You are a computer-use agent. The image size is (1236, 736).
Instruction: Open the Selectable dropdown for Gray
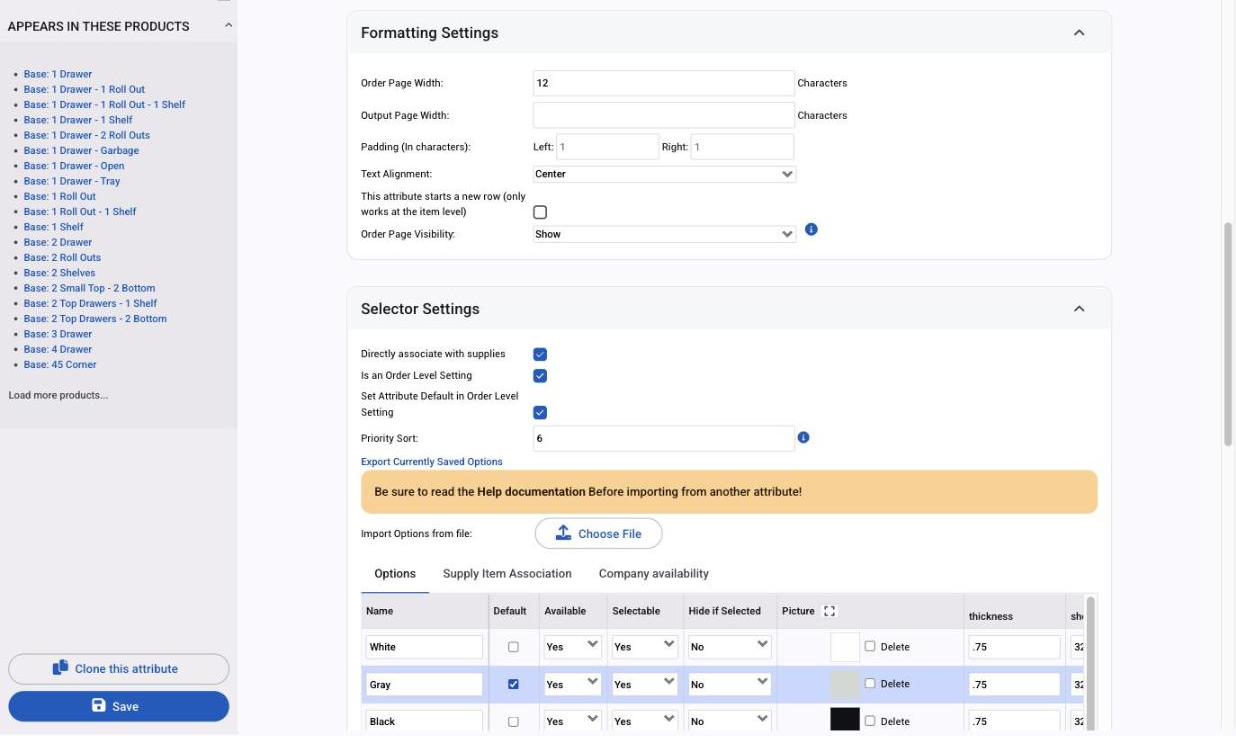coord(645,684)
